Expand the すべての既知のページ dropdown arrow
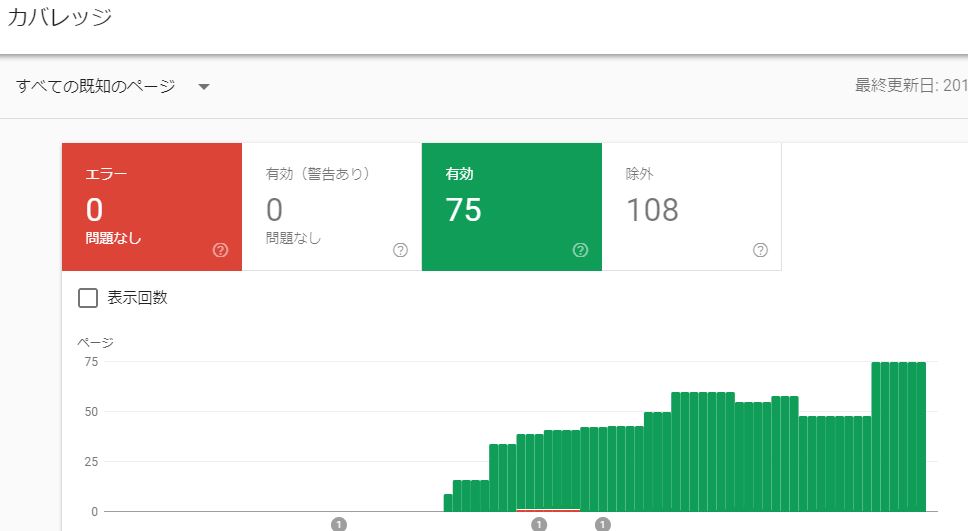The image size is (968, 531). [204, 86]
